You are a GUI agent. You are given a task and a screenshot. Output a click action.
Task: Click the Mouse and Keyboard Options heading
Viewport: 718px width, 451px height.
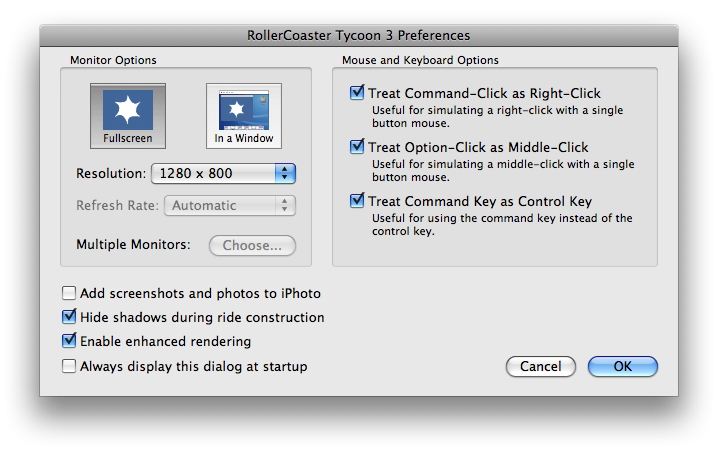420,61
